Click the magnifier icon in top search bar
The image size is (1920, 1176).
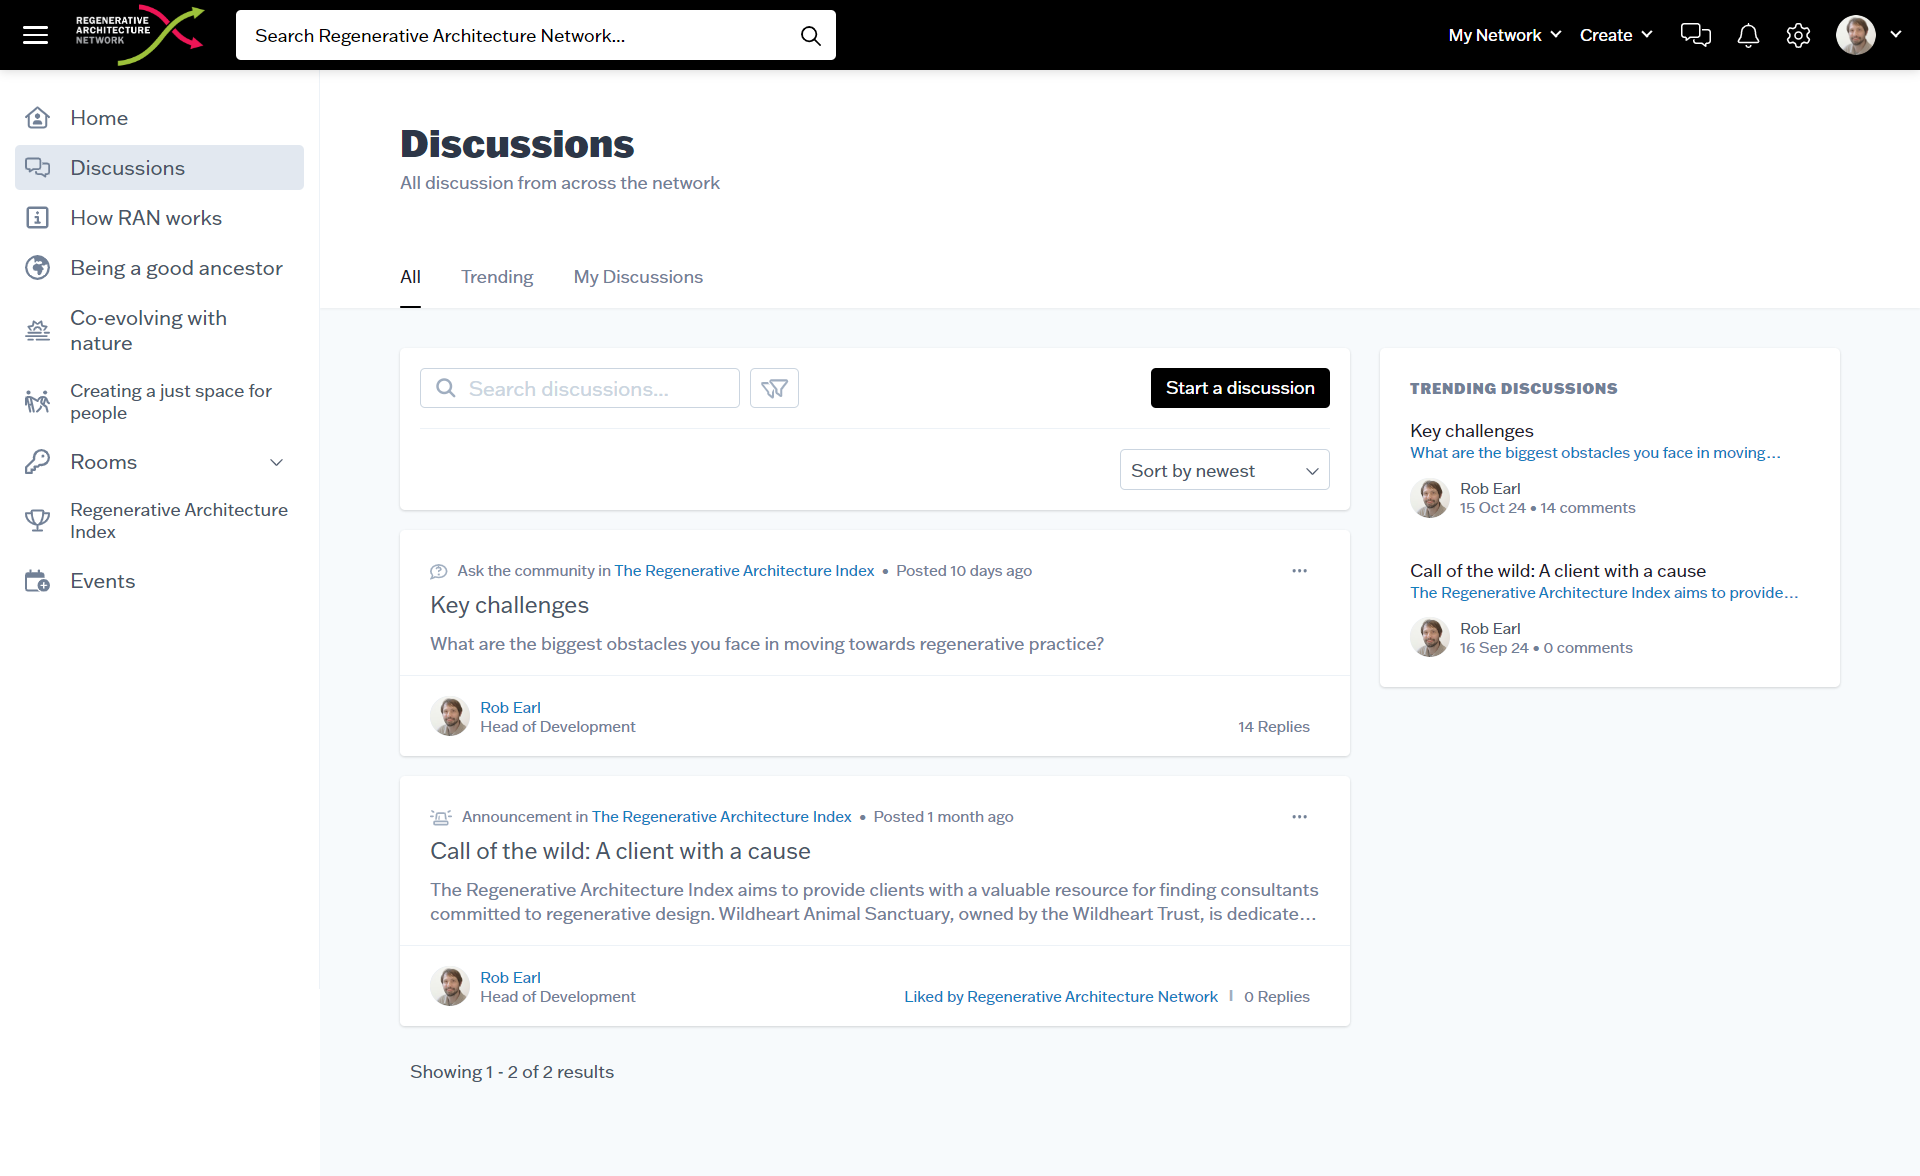[x=810, y=36]
